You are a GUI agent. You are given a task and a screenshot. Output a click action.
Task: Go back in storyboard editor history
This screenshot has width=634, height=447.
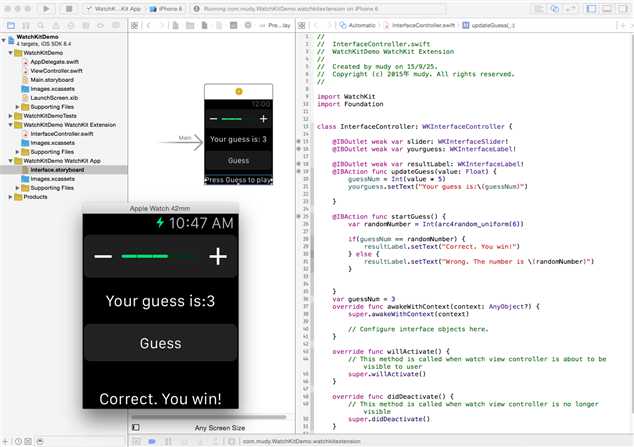point(148,25)
